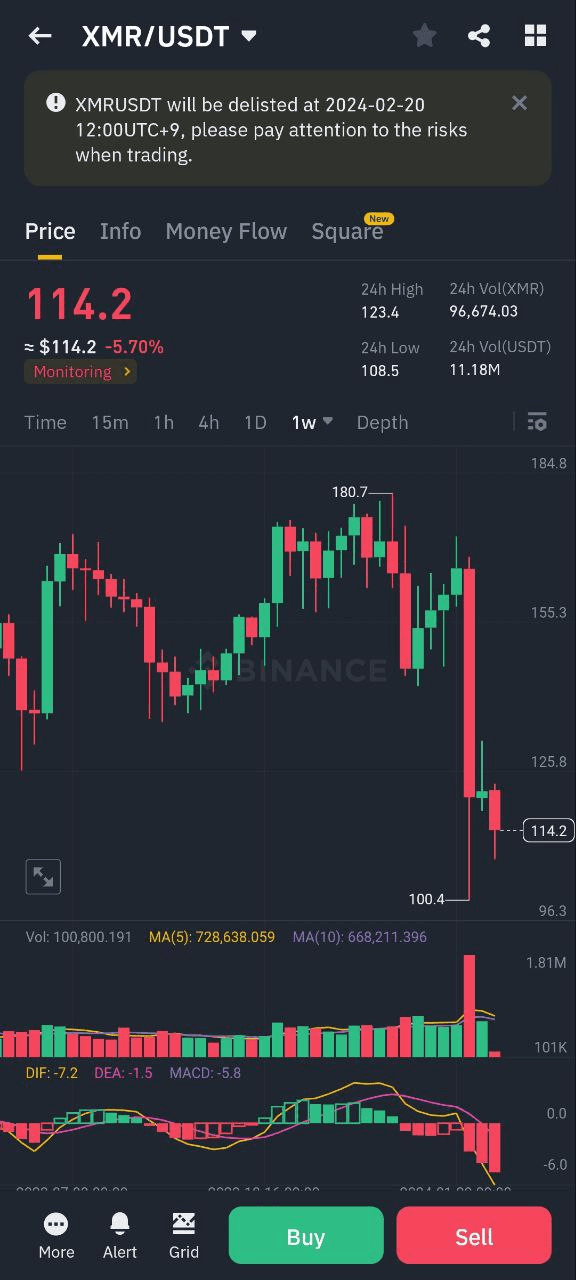Image resolution: width=576 pixels, height=1280 pixels.
Task: Expand the XMR/USDT pair selector dropdown
Action: (249, 36)
